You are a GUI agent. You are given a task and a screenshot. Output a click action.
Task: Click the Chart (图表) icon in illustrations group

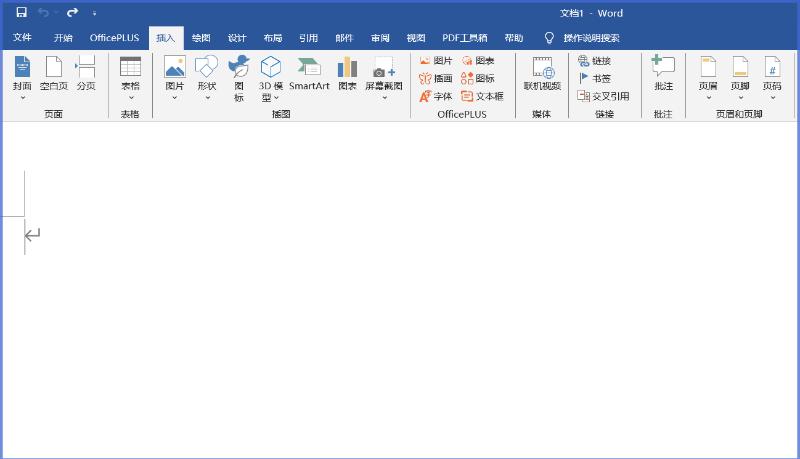tap(347, 73)
